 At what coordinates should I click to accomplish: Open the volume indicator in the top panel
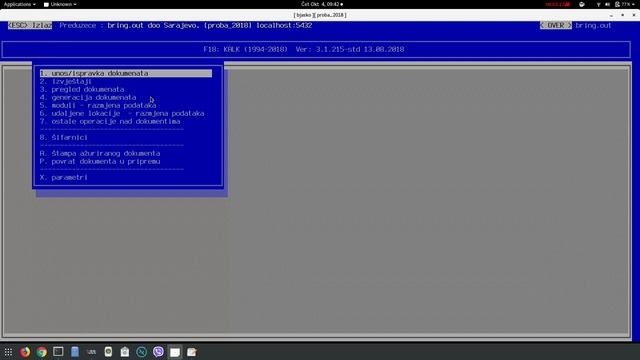pyautogui.click(x=607, y=4)
